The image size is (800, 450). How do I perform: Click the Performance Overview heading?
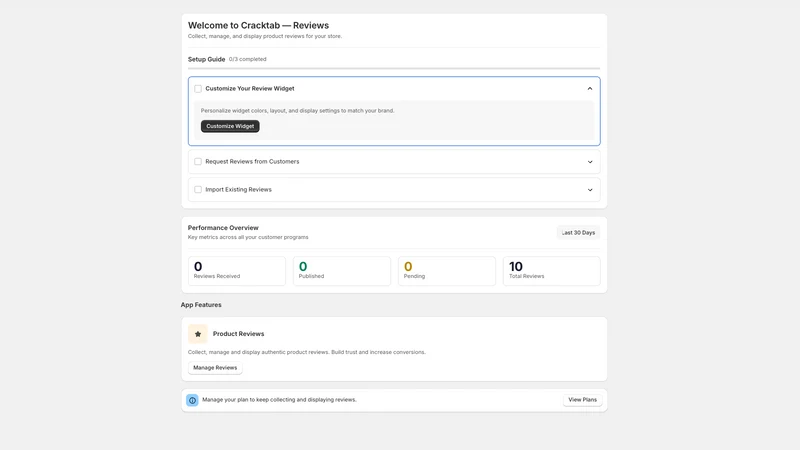tap(223, 228)
